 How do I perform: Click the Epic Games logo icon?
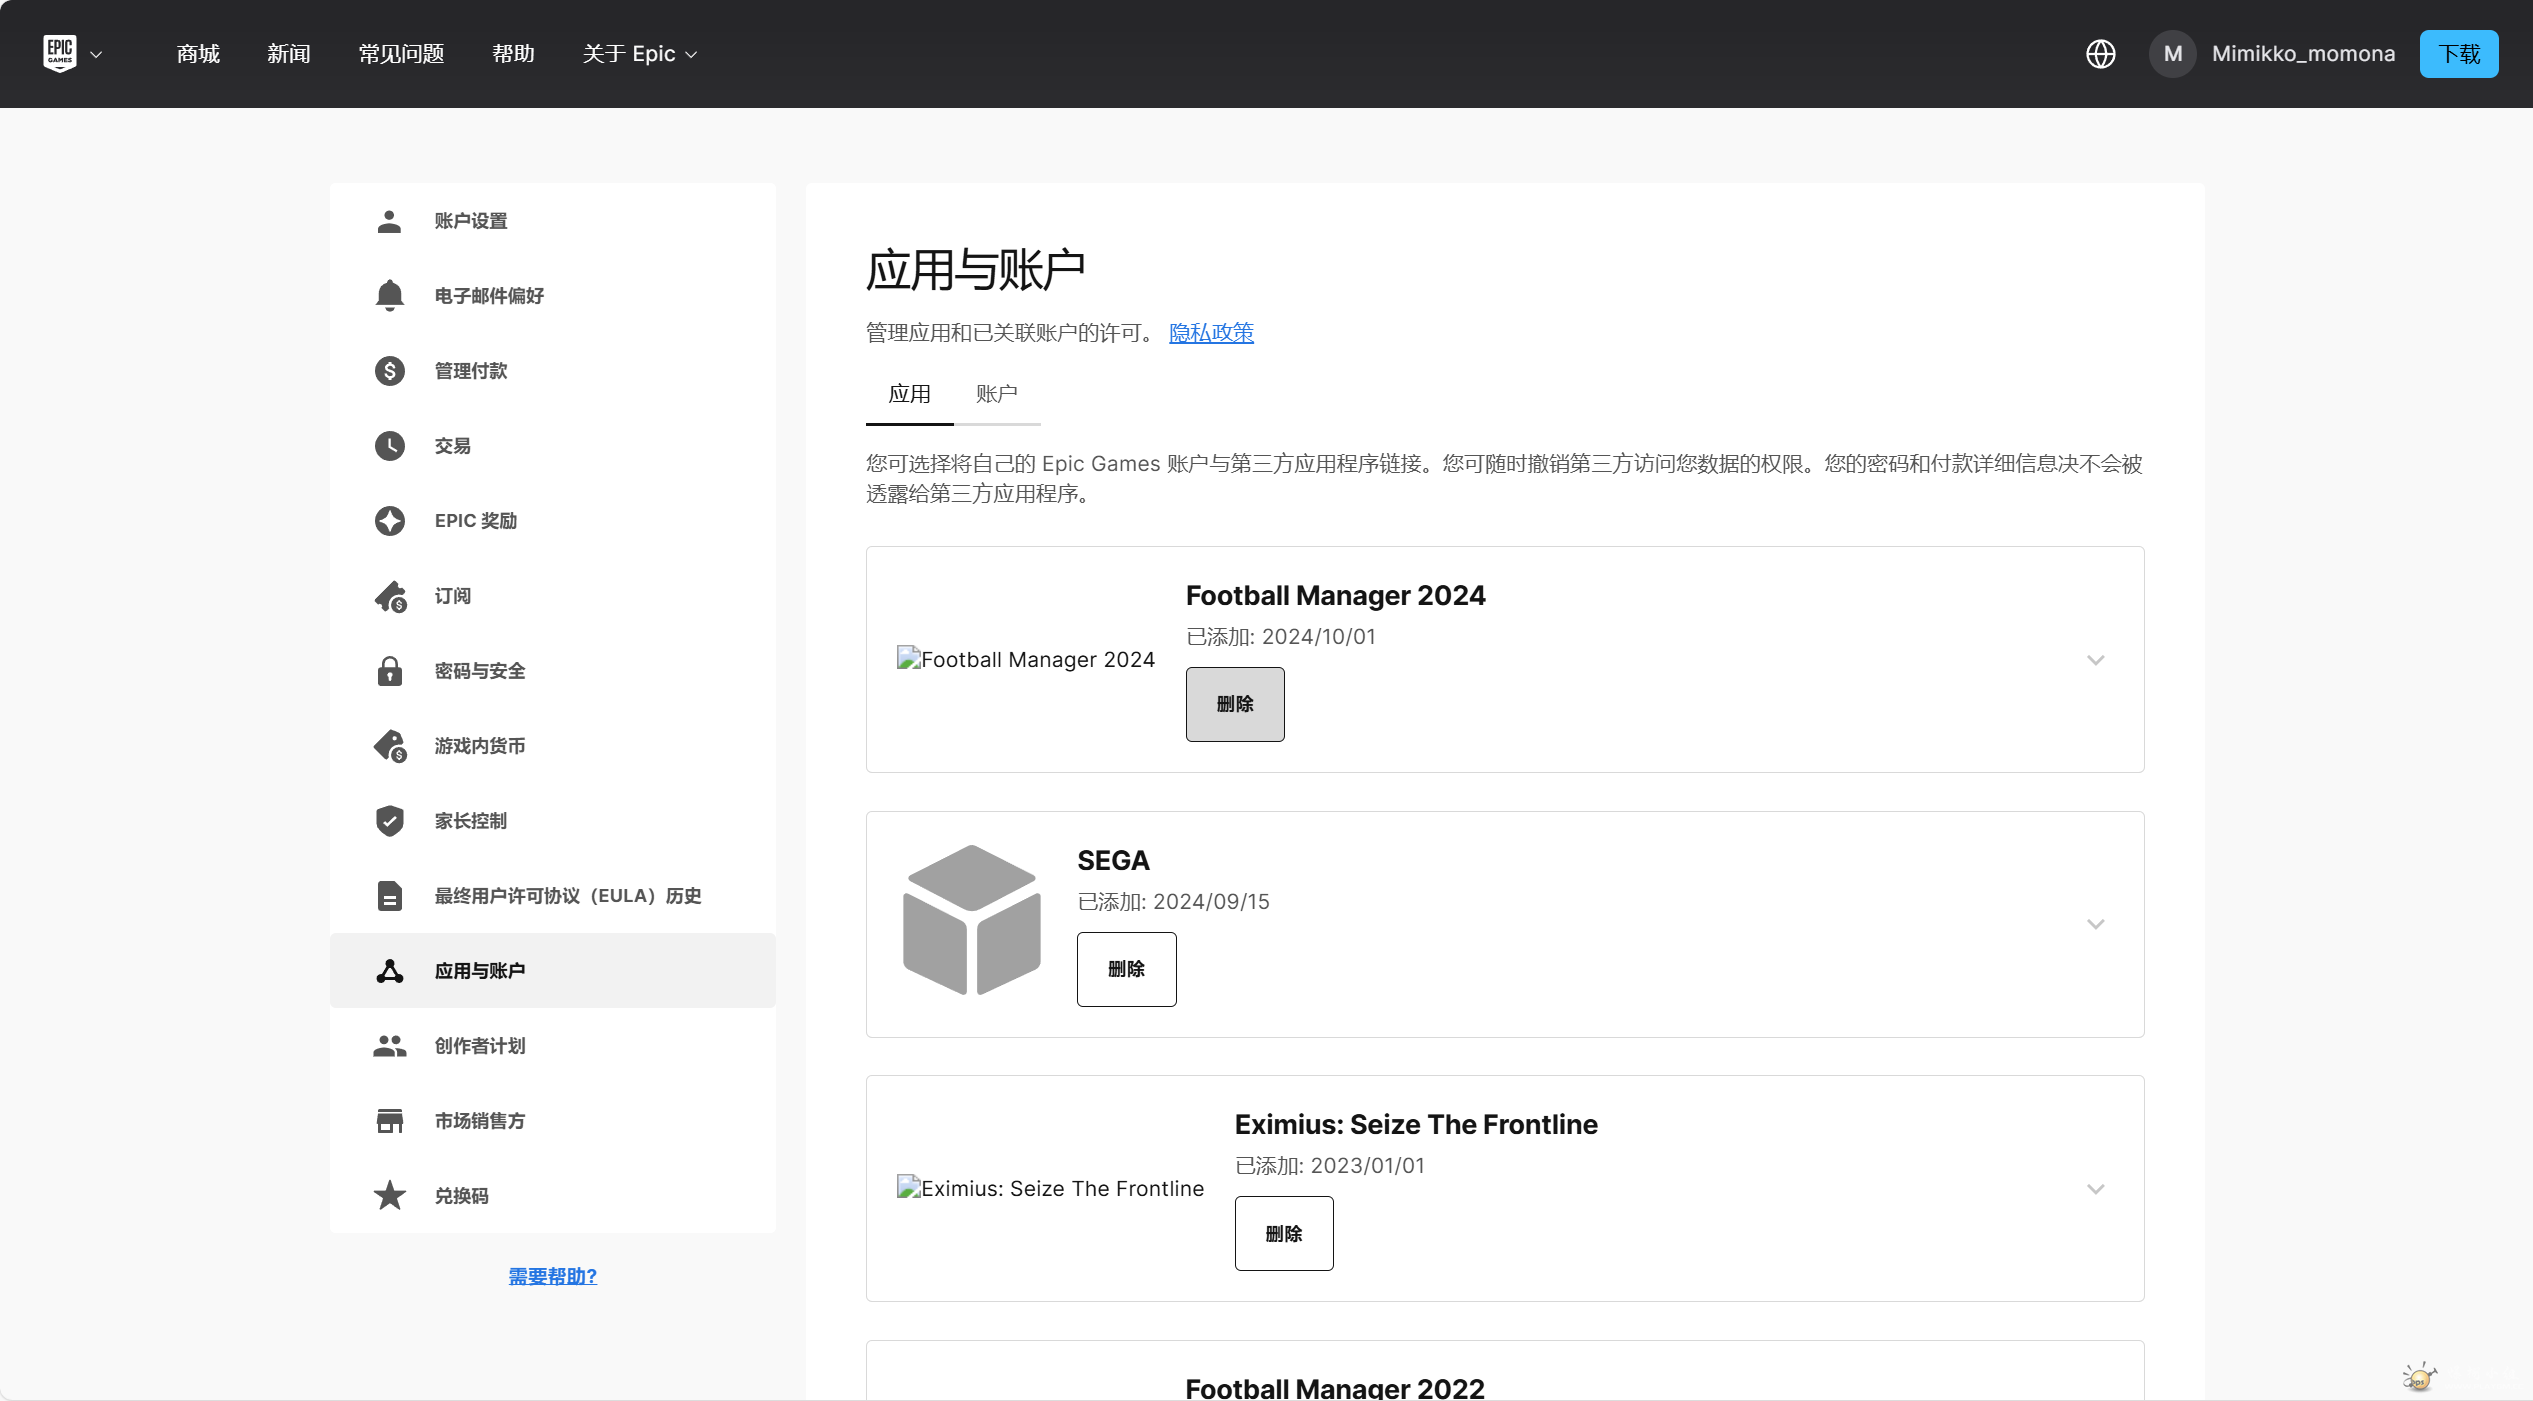(x=60, y=53)
